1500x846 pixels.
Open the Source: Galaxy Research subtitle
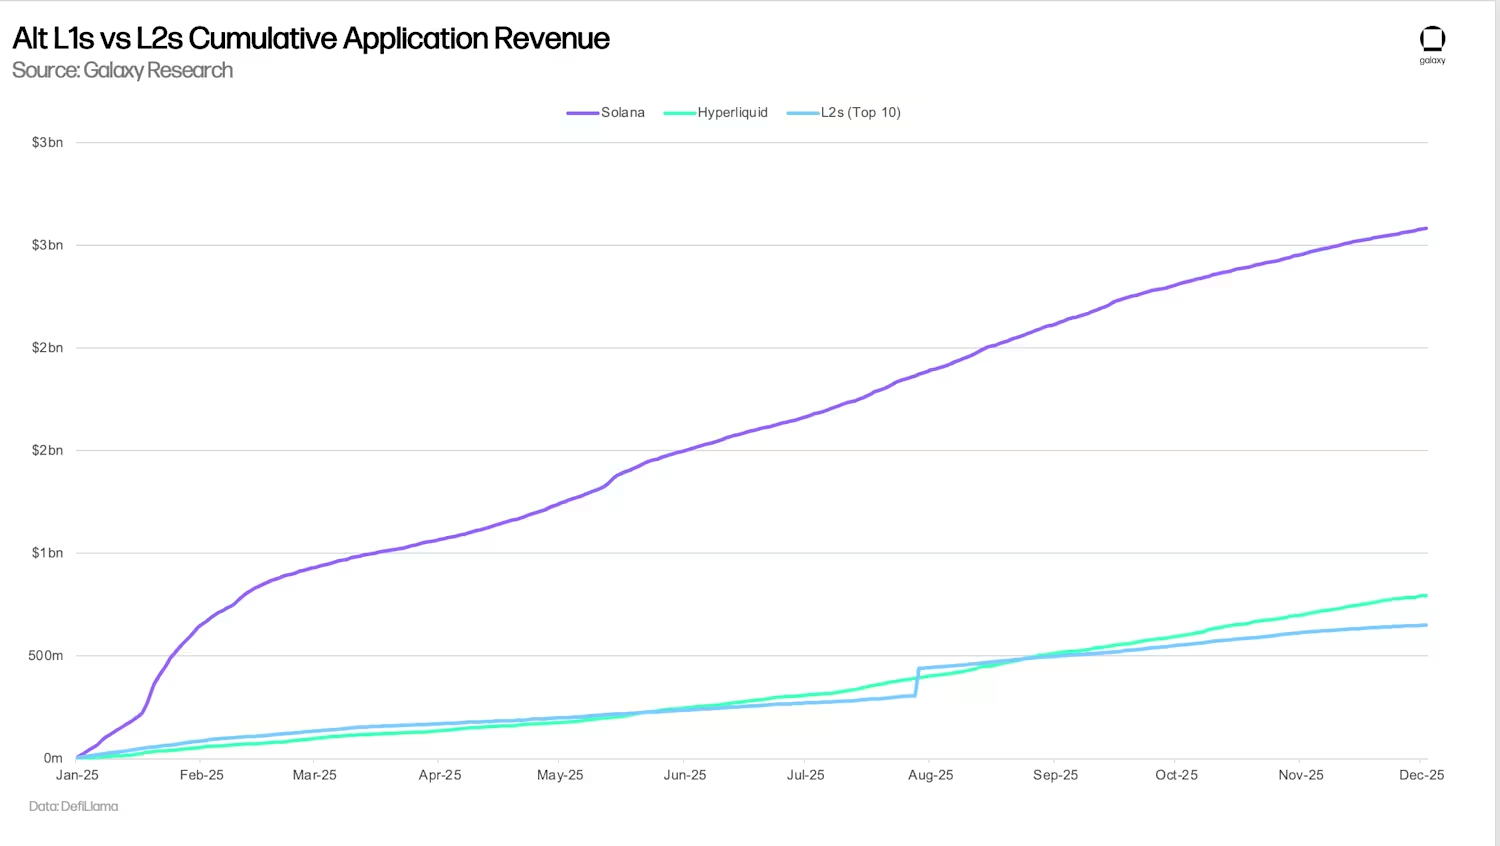click(122, 70)
